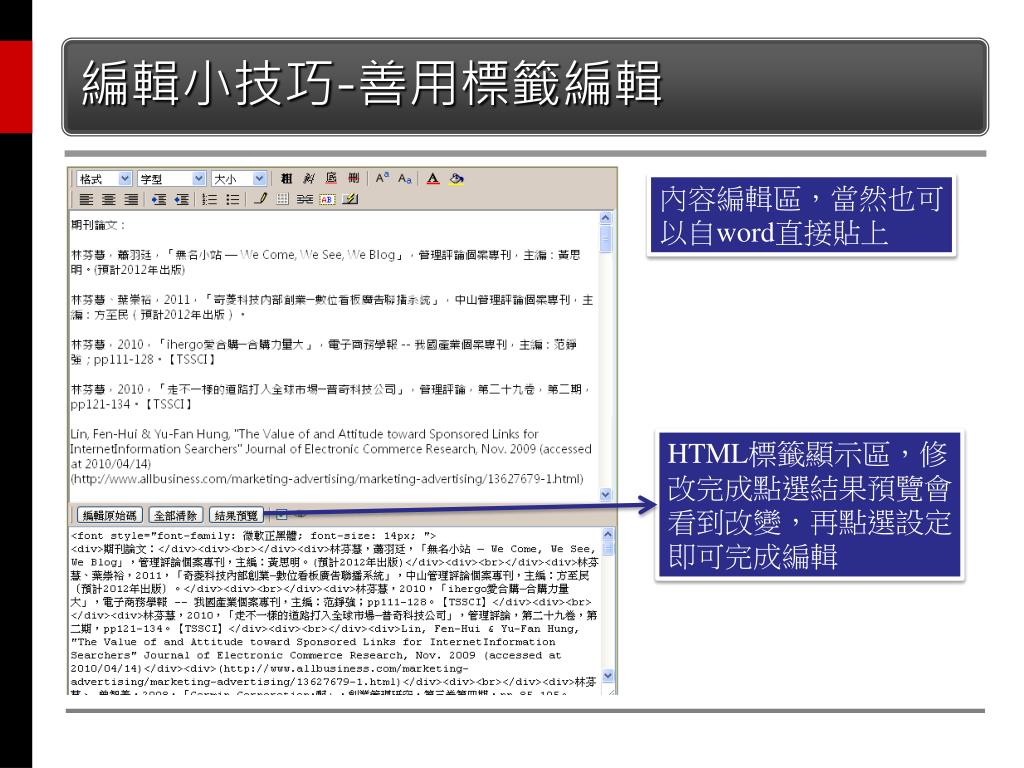Click the slide title 編輯小技巧-善用標籤編輯

pyautogui.click(x=372, y=84)
